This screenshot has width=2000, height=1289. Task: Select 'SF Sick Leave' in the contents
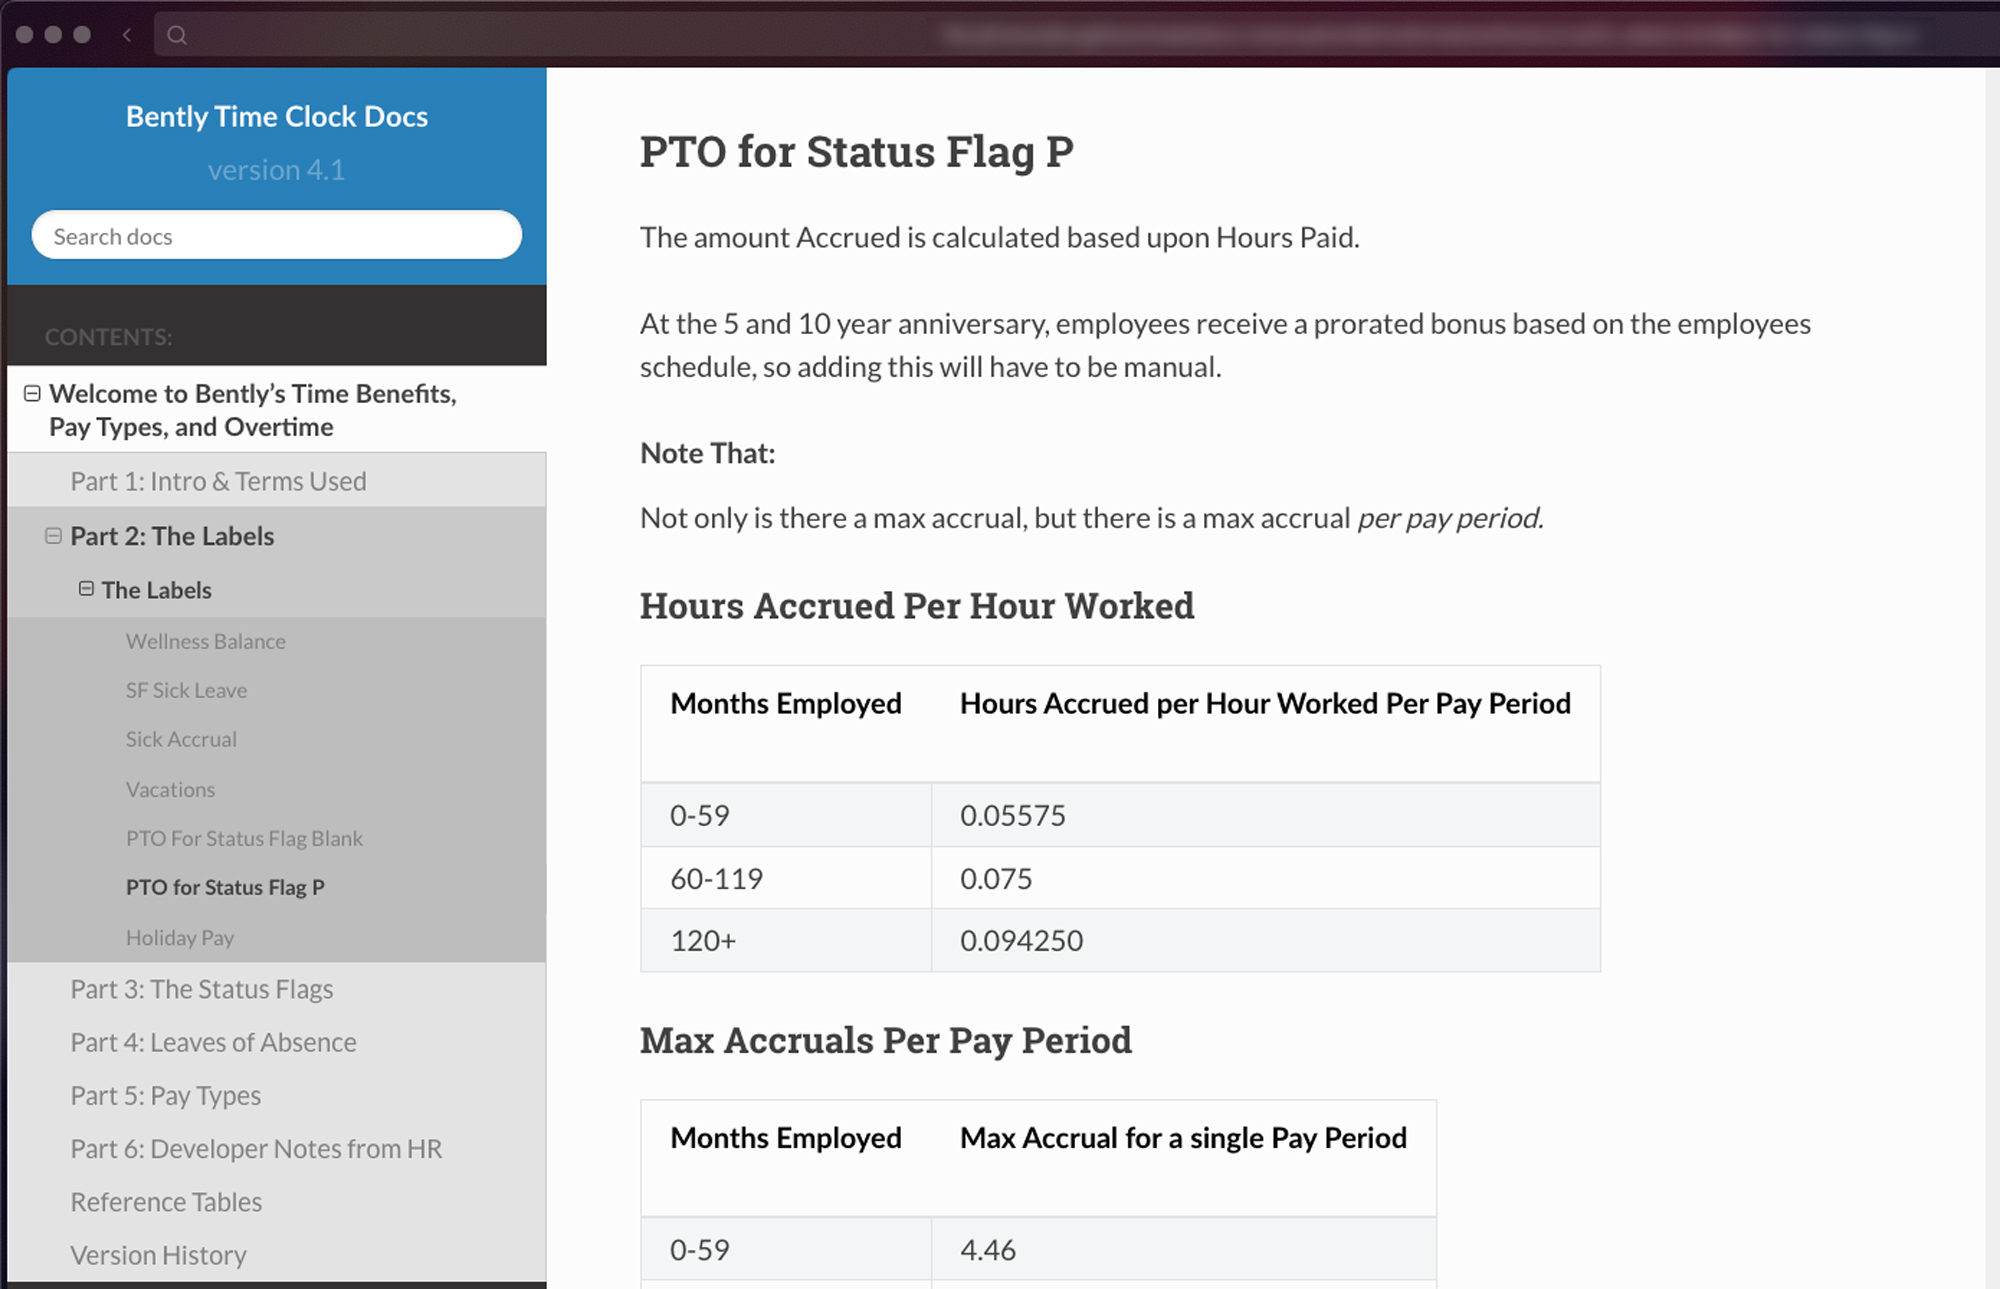tap(186, 690)
